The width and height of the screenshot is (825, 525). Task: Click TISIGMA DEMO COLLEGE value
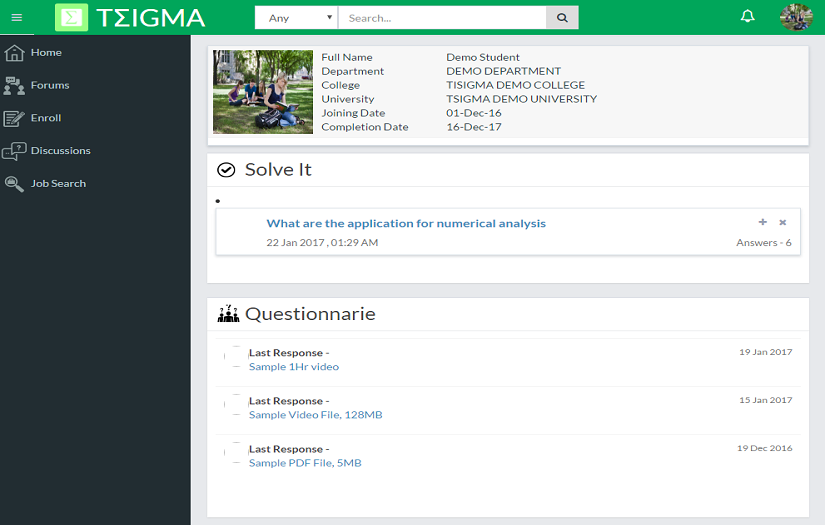(516, 85)
